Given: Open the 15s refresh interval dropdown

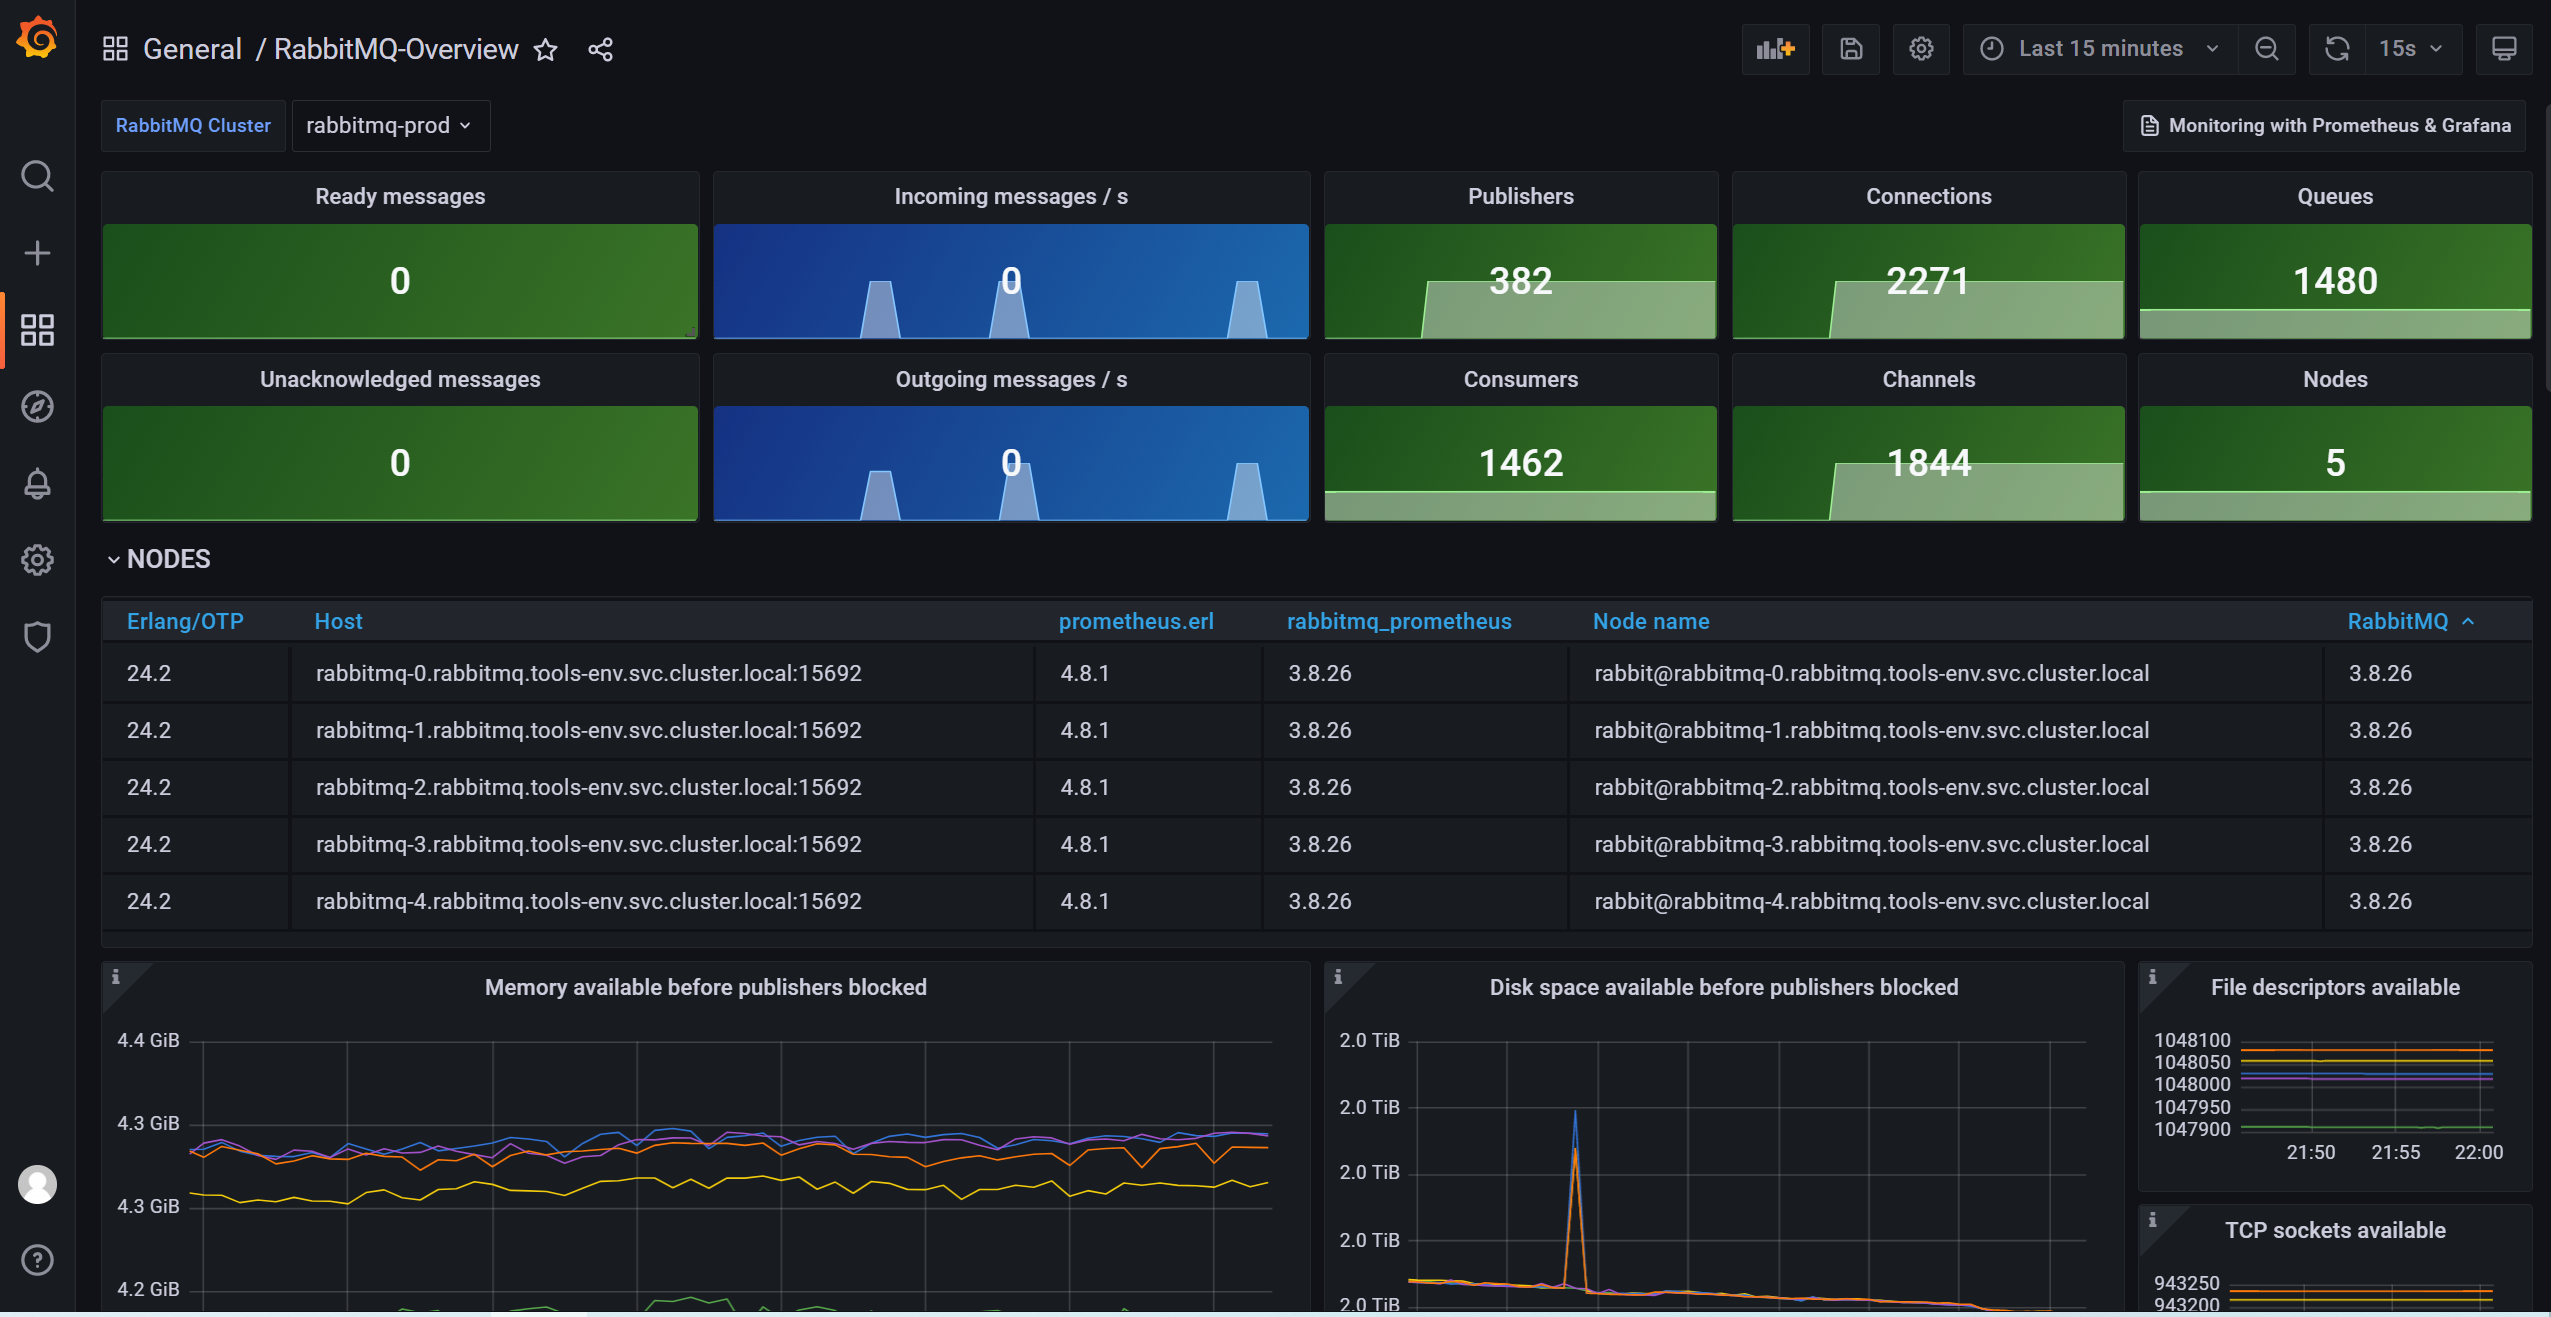Looking at the screenshot, I should tap(2411, 49).
